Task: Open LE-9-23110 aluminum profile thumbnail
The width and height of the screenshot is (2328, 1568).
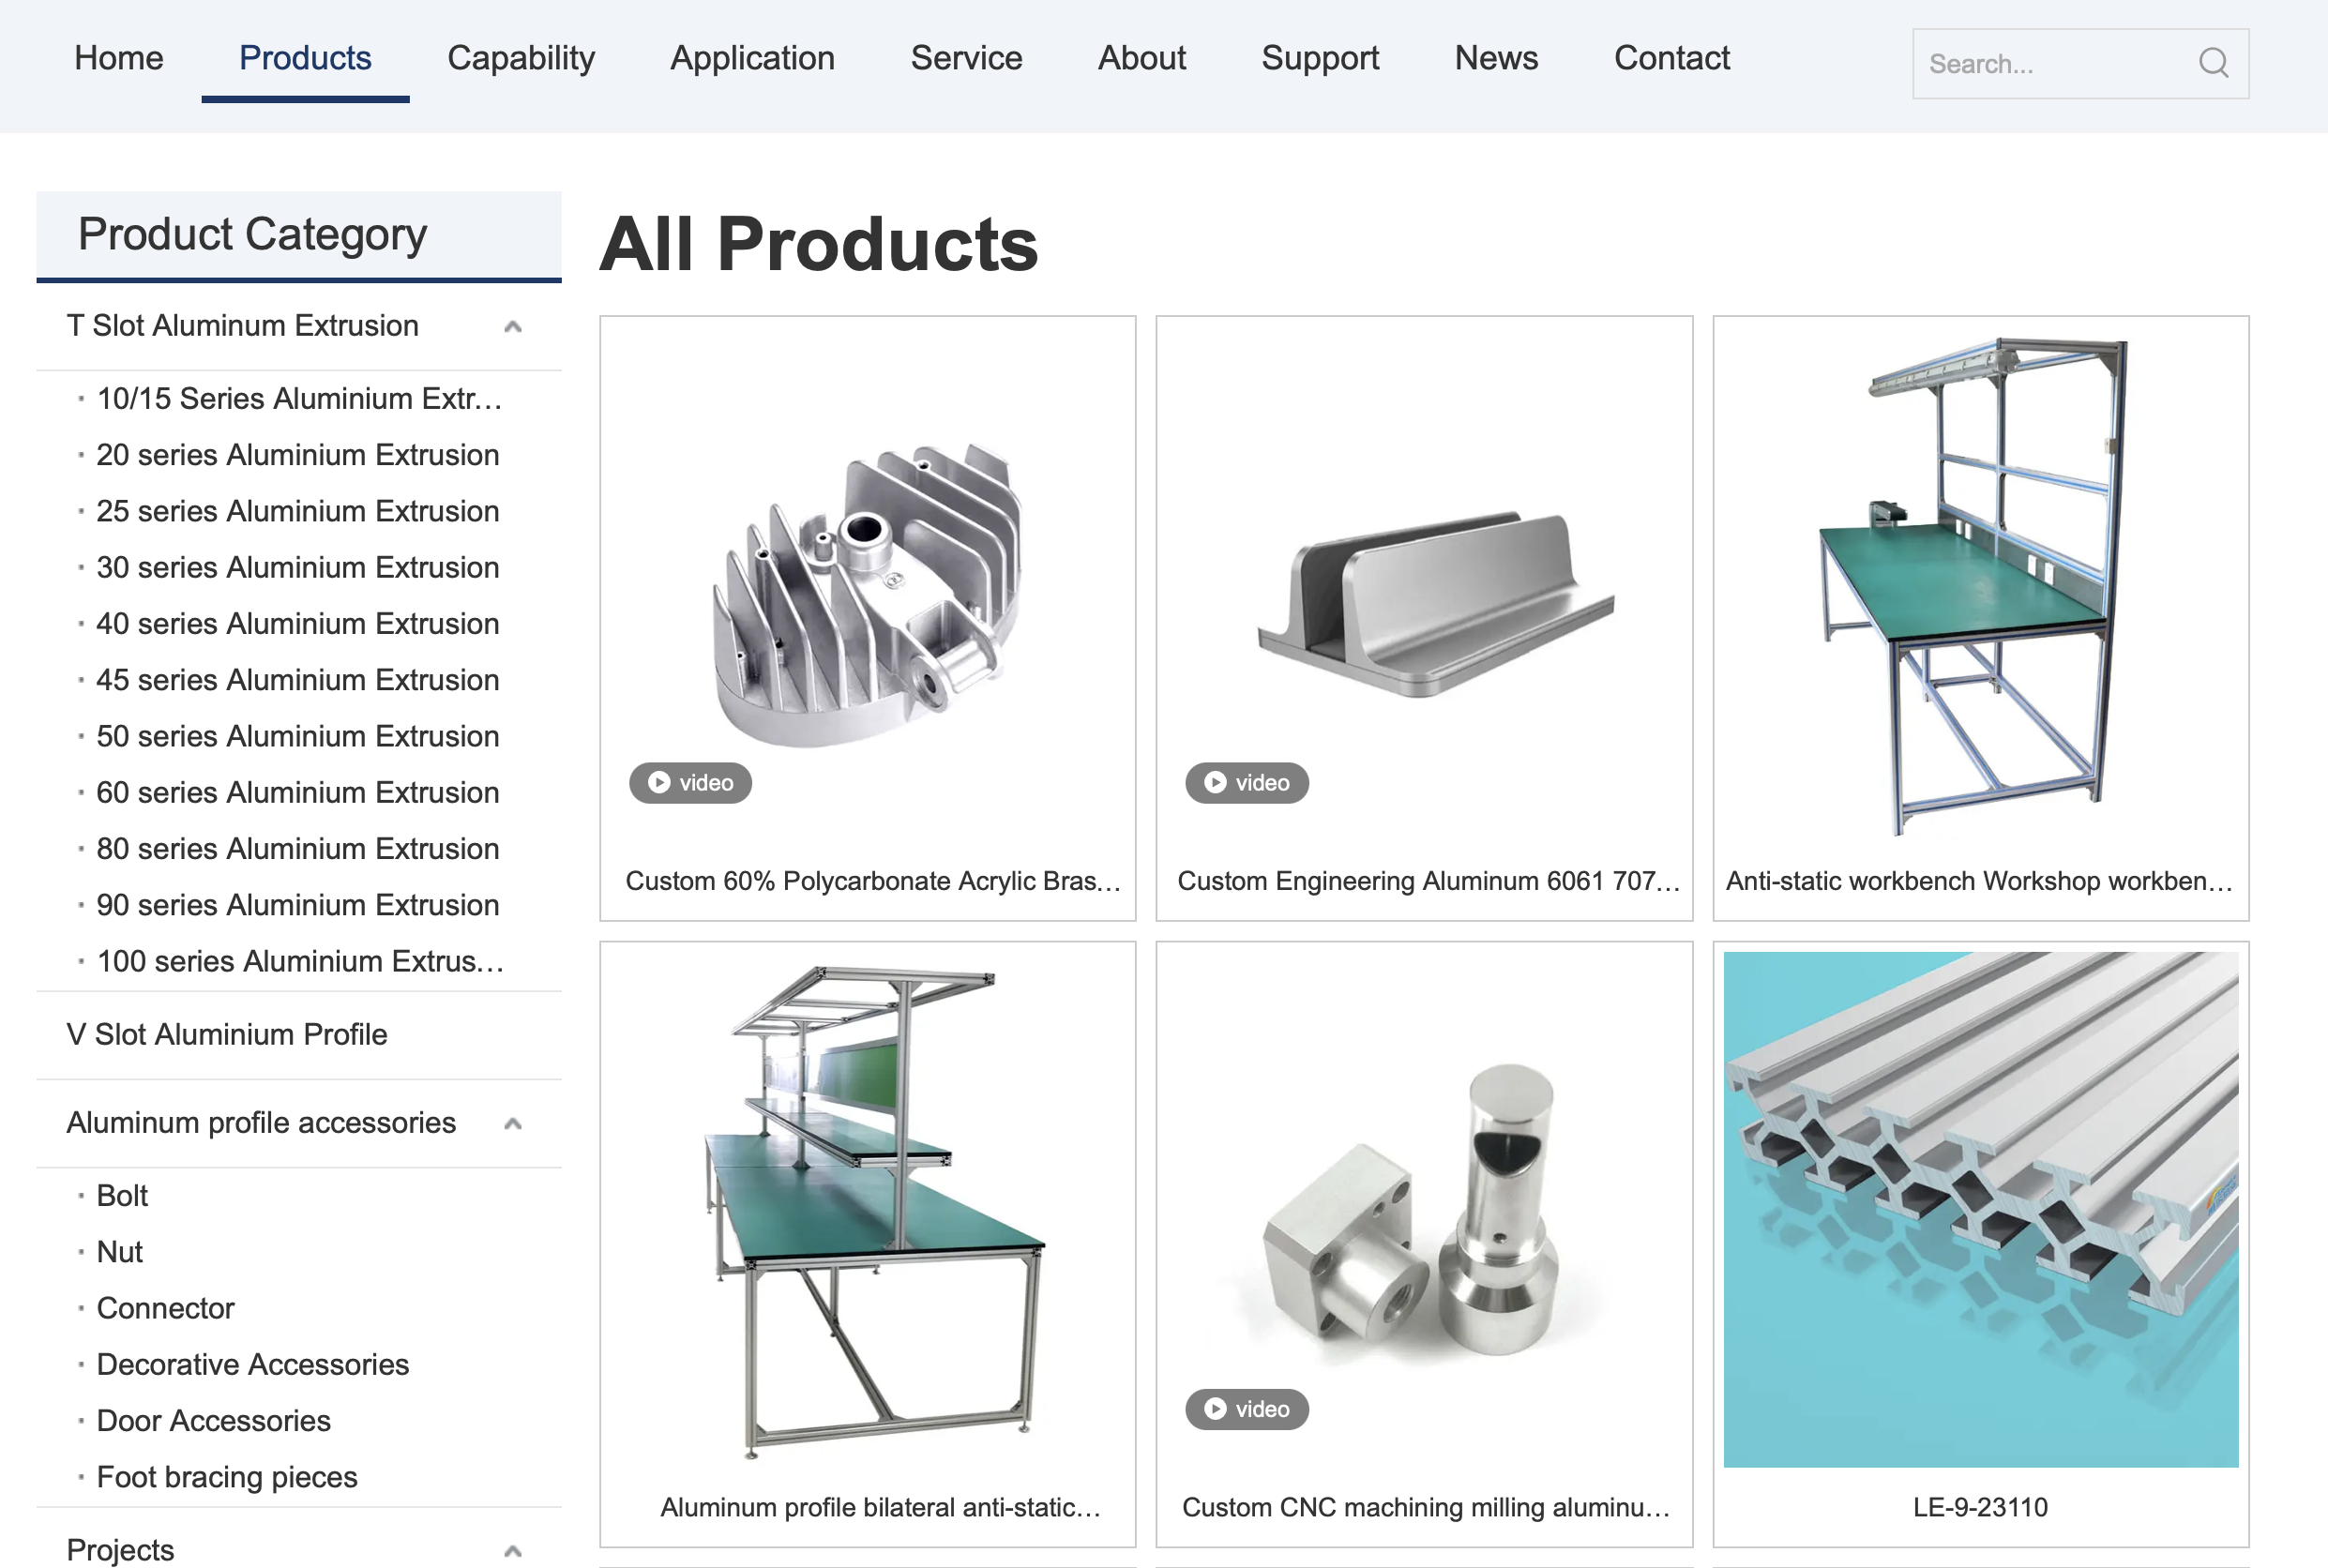Action: click(1980, 1210)
